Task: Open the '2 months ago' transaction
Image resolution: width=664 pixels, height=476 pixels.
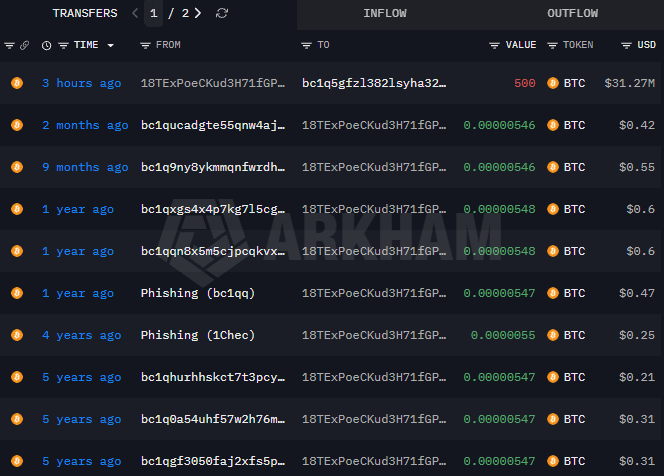Action: (85, 125)
